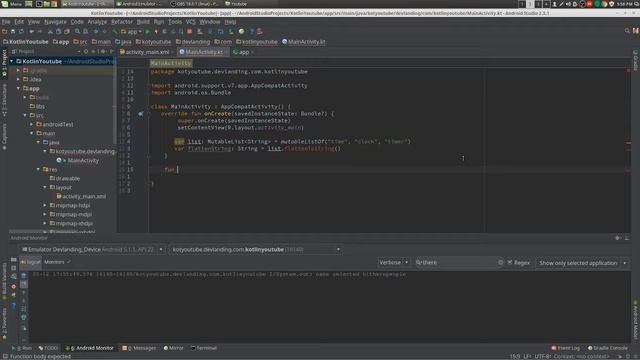
Task: Collapse the layout folder
Action: 45,187
